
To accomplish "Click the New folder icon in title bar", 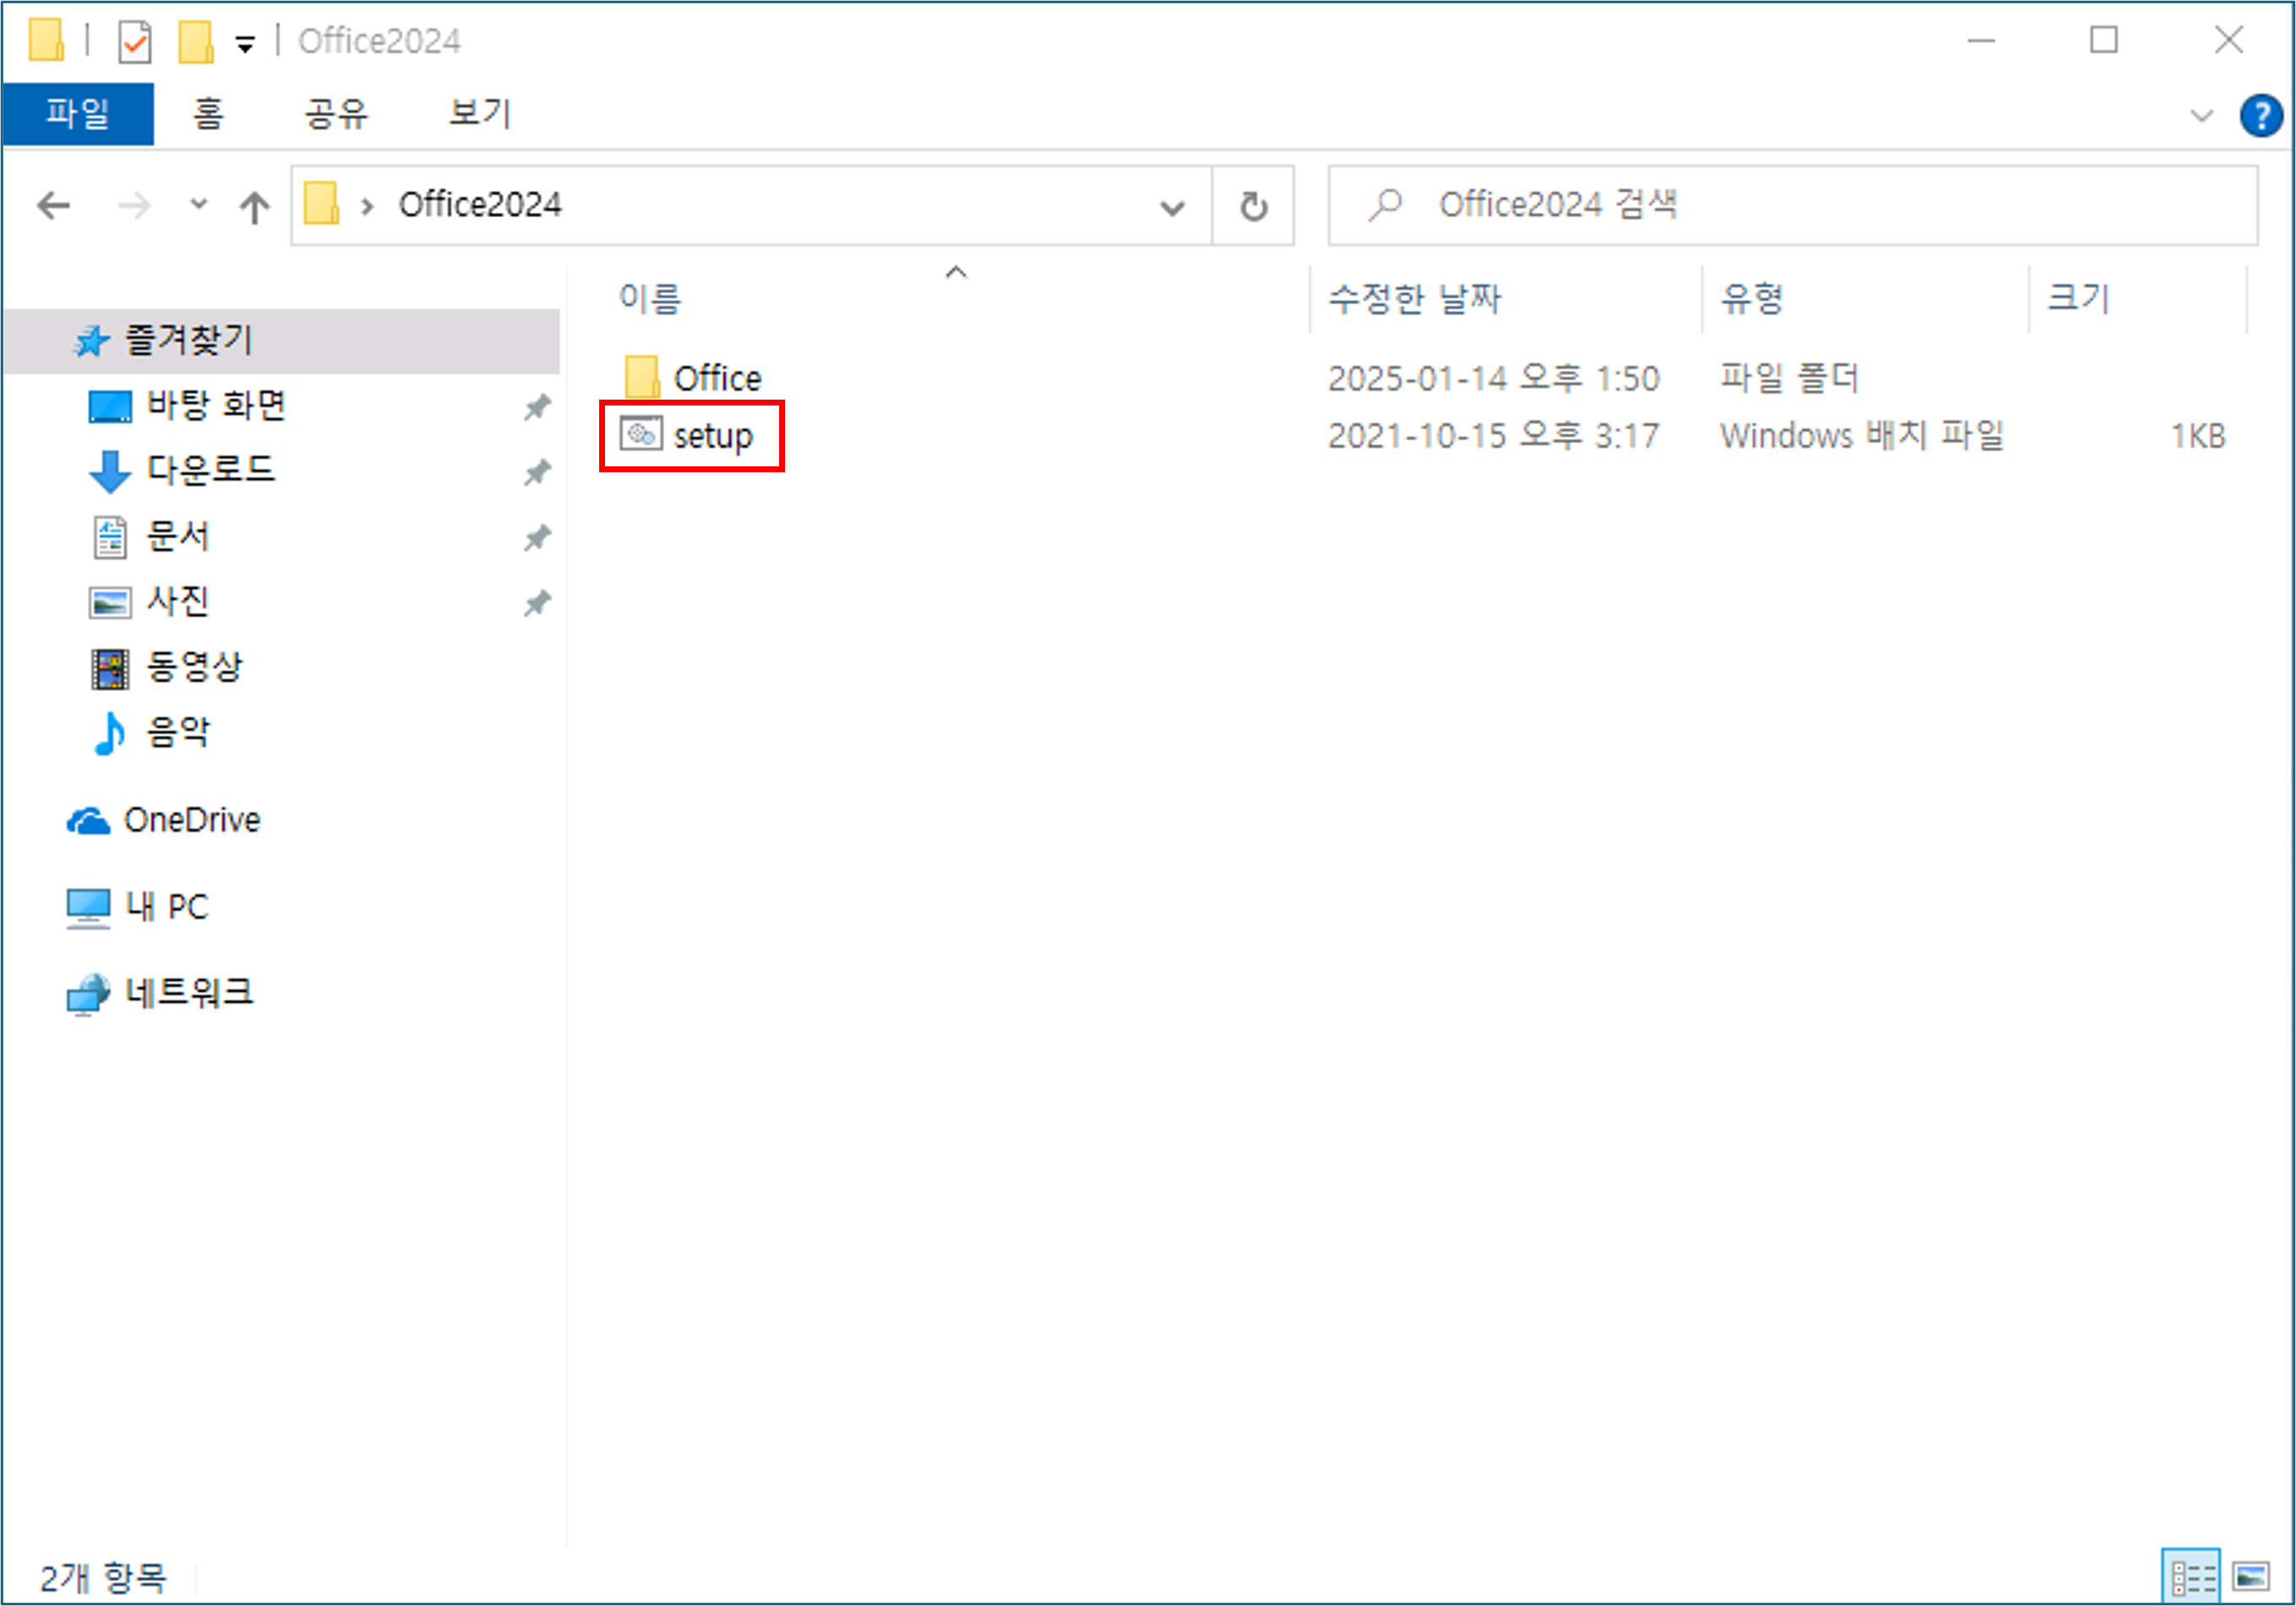I will [x=196, y=42].
